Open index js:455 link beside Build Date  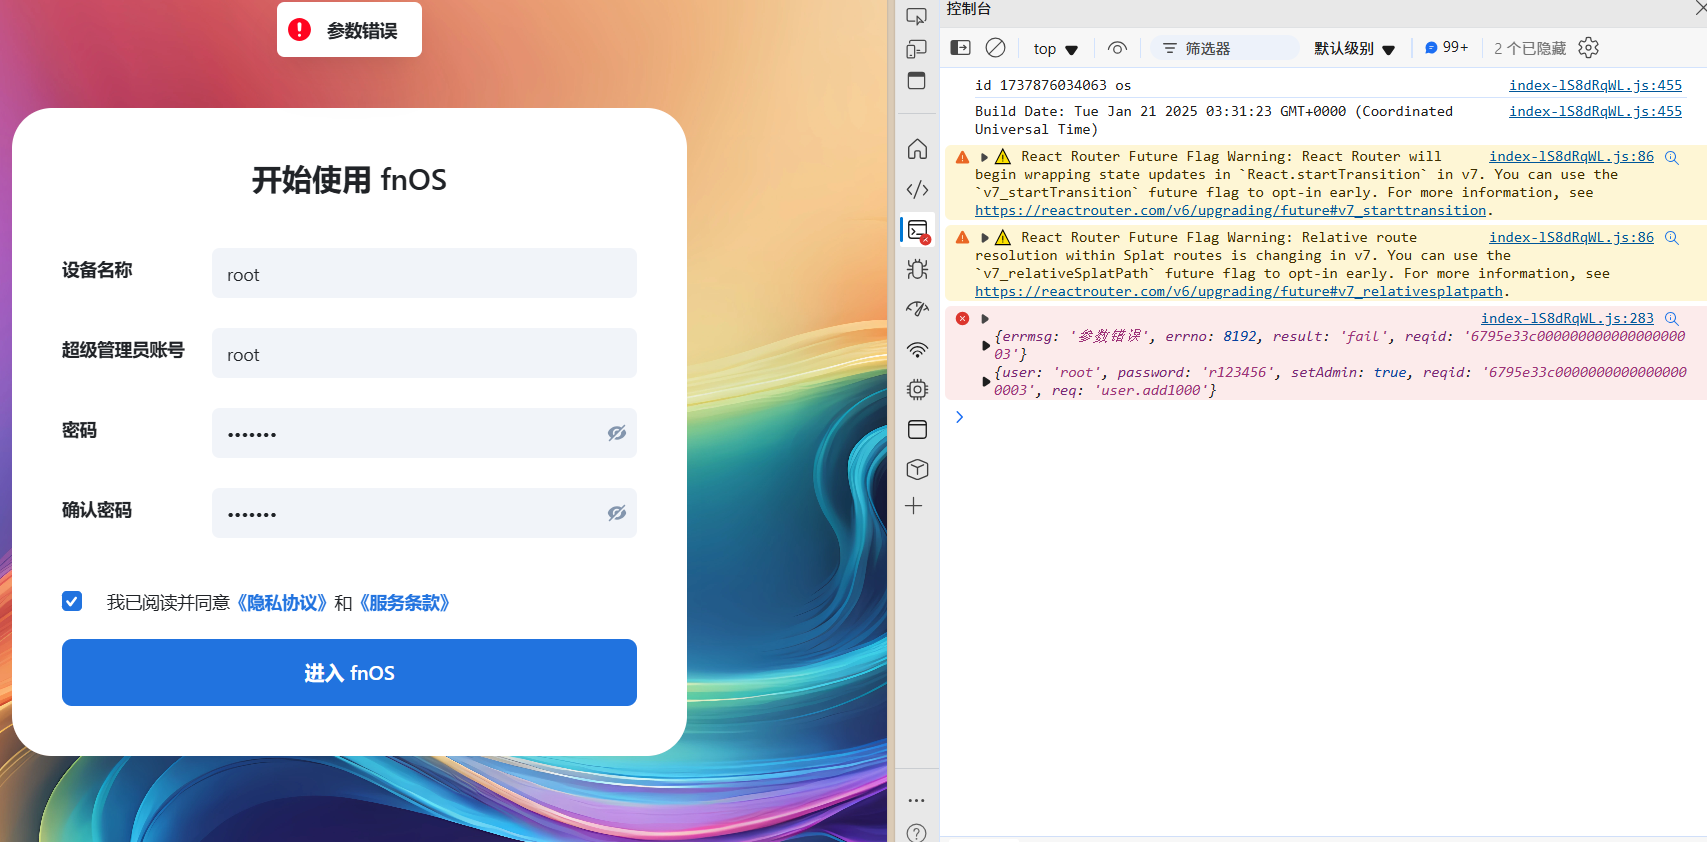tap(1595, 112)
